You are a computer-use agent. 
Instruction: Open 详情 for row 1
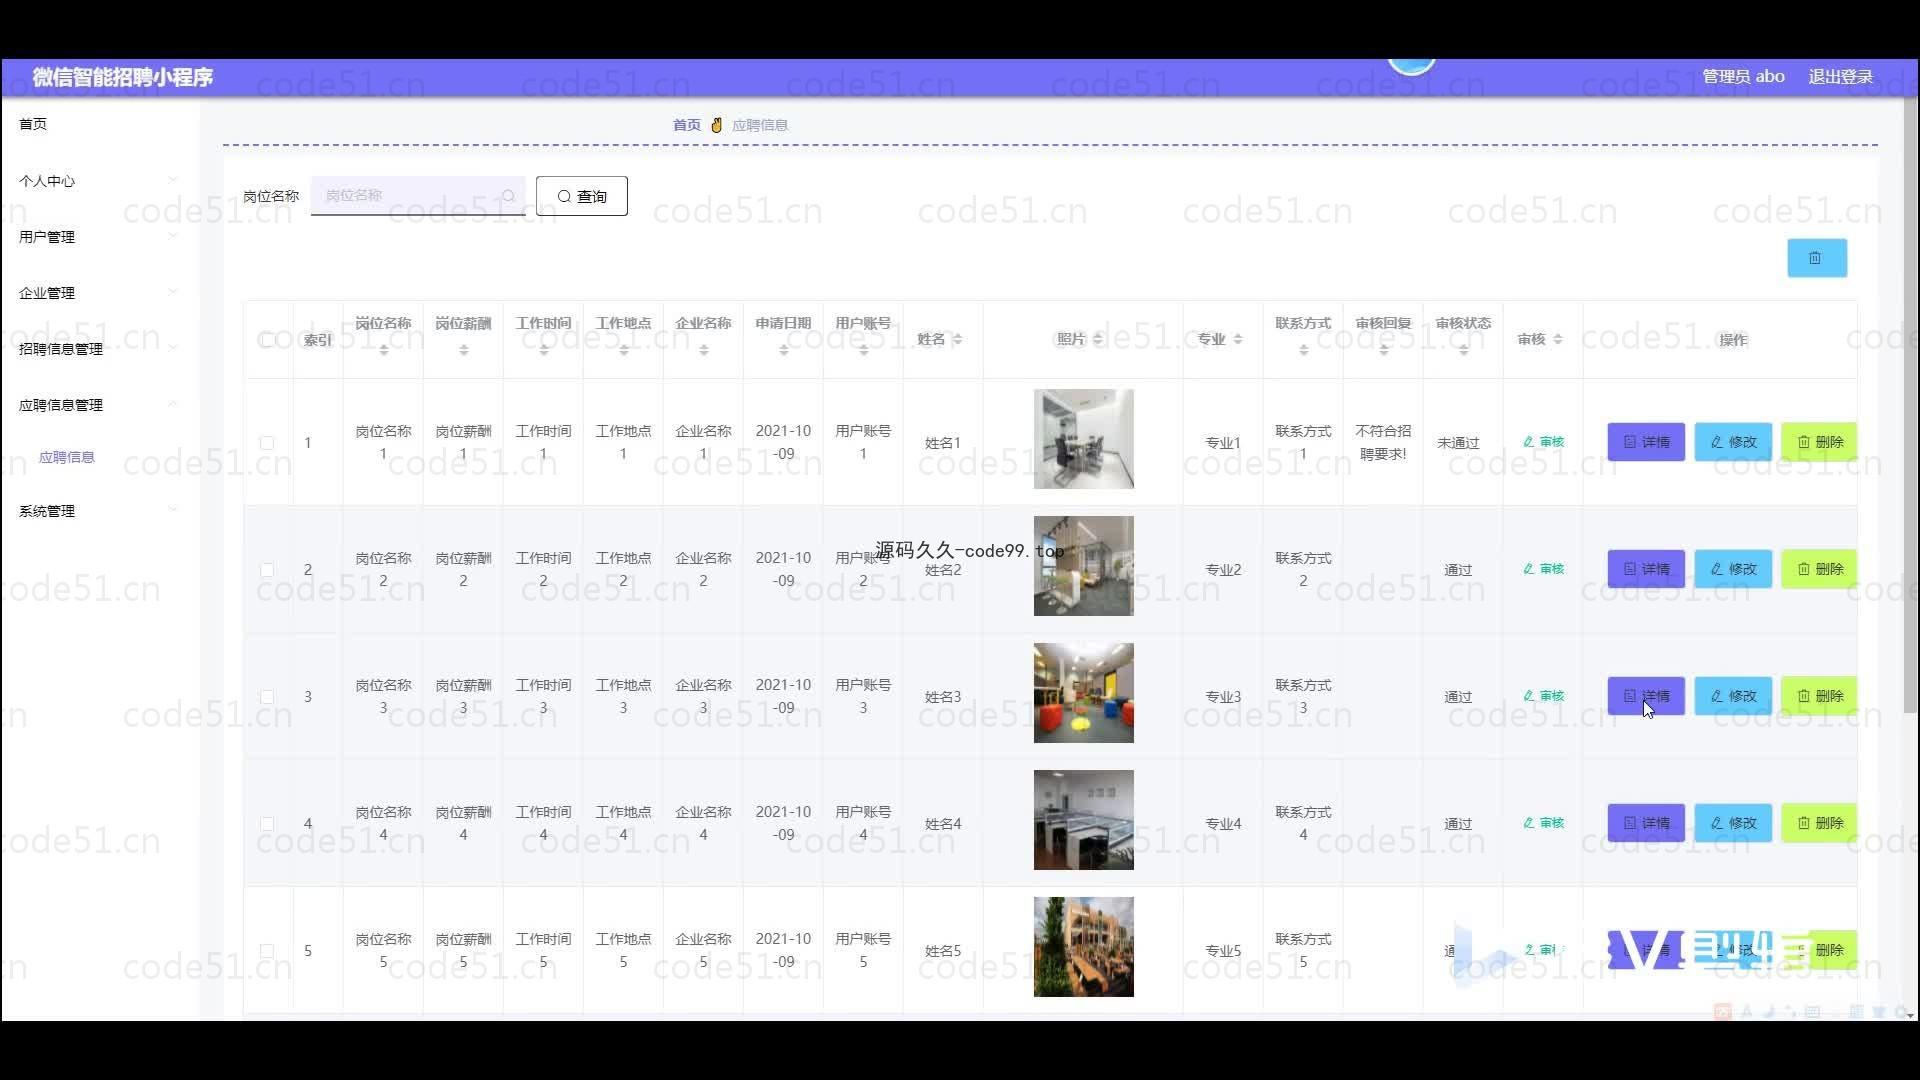pyautogui.click(x=1646, y=442)
